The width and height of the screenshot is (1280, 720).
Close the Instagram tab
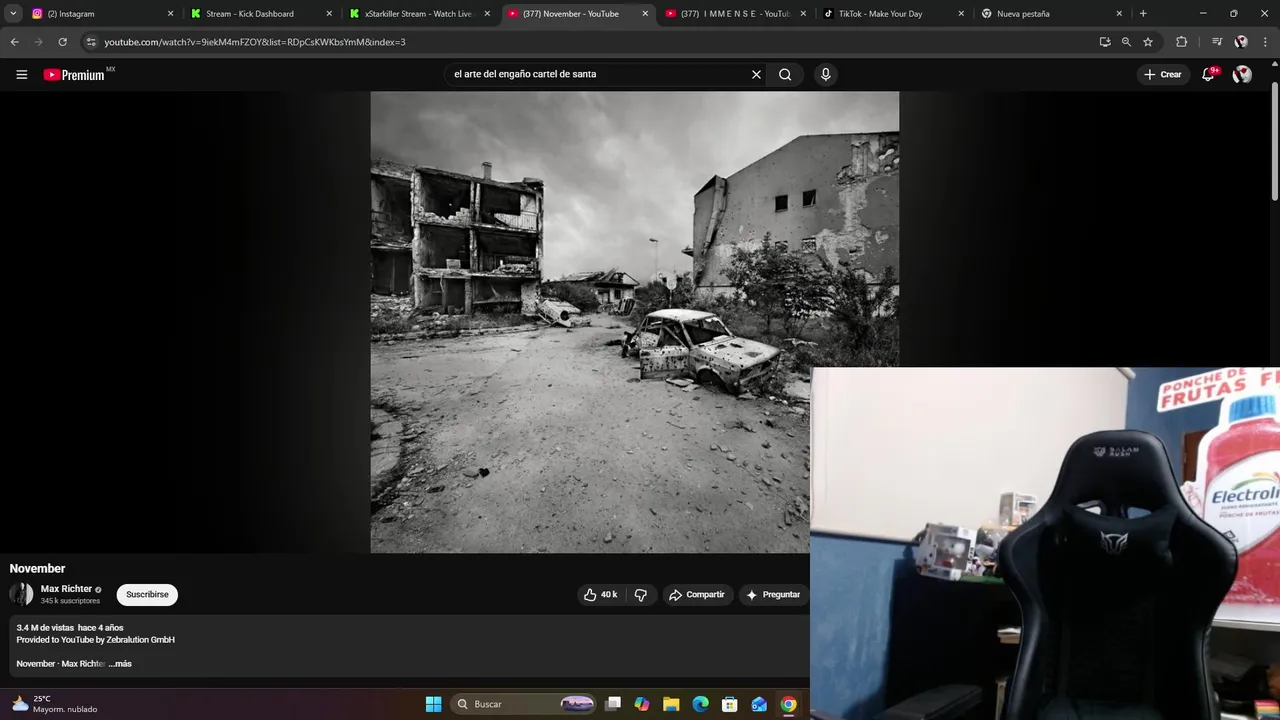170,14
